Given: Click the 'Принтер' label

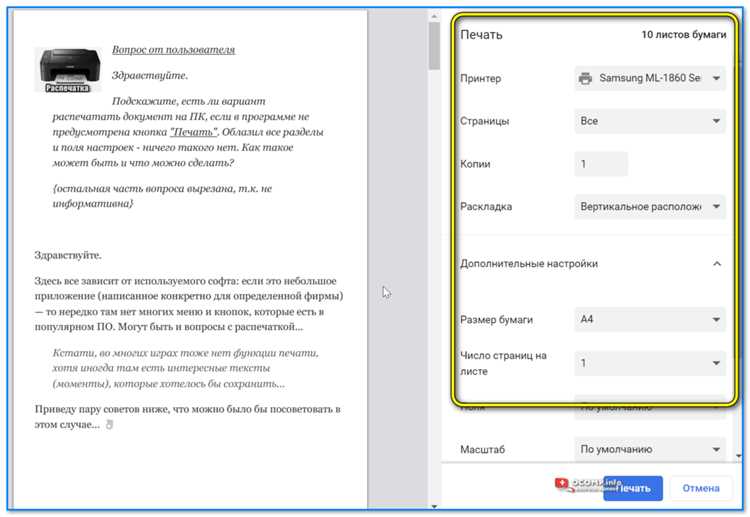Looking at the screenshot, I should point(480,78).
